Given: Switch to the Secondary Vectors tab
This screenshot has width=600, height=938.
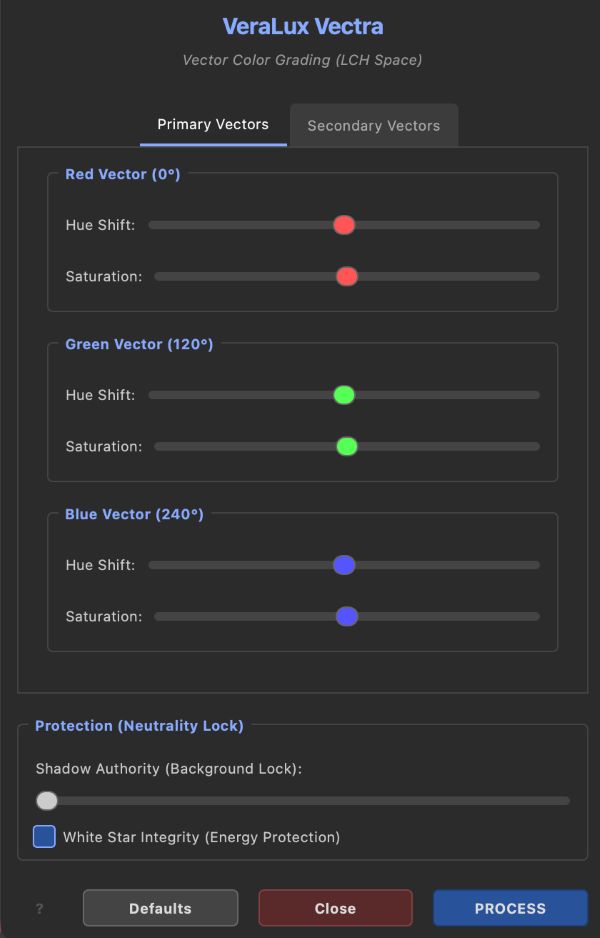Looking at the screenshot, I should 373,126.
